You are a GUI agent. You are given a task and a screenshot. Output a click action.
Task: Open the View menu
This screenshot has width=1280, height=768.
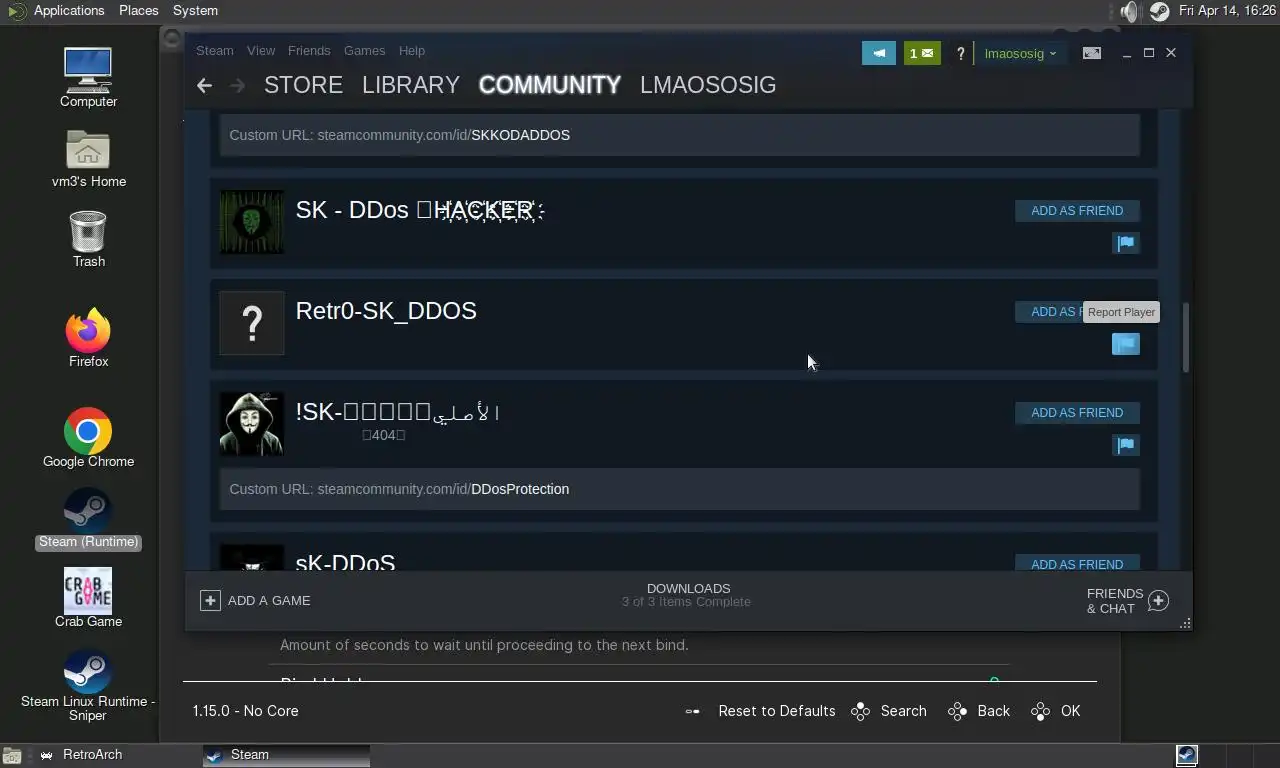tap(261, 50)
